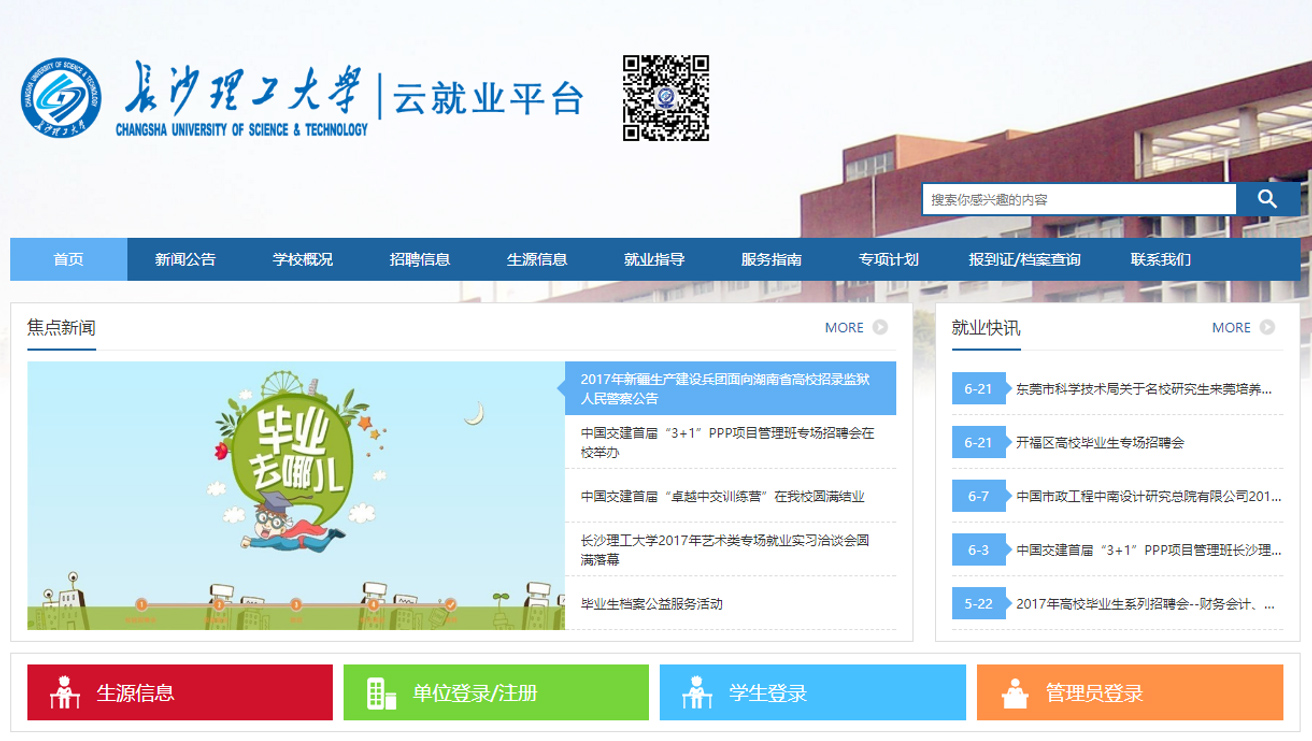Select the 首页 tab
This screenshot has height=741, width=1312.
[x=68, y=258]
